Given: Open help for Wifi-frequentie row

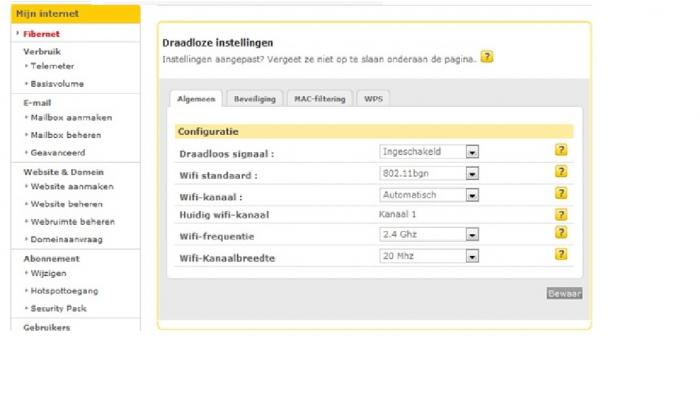Looking at the screenshot, I should 561,232.
